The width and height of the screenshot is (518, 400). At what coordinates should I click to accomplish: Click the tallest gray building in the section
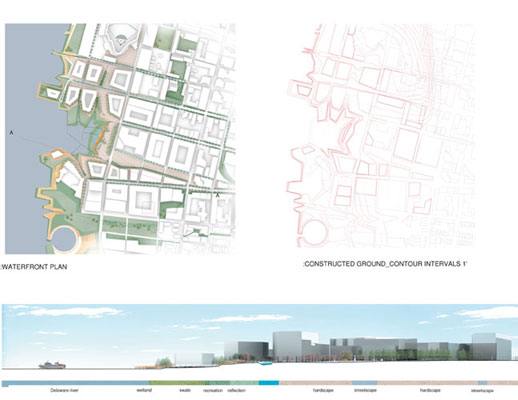pos(288,346)
